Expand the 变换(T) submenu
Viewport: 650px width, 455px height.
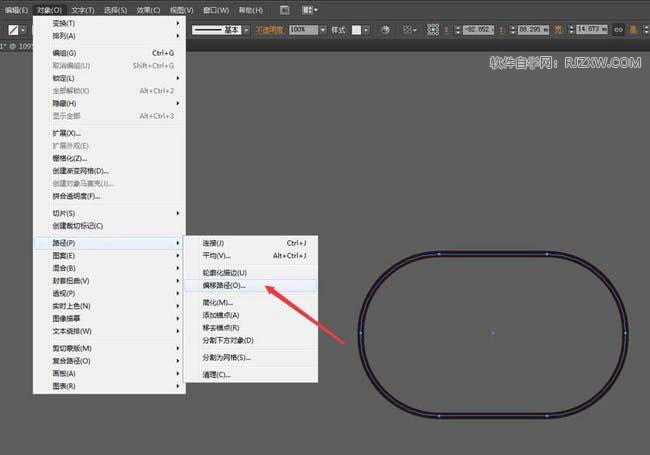pyautogui.click(x=109, y=23)
